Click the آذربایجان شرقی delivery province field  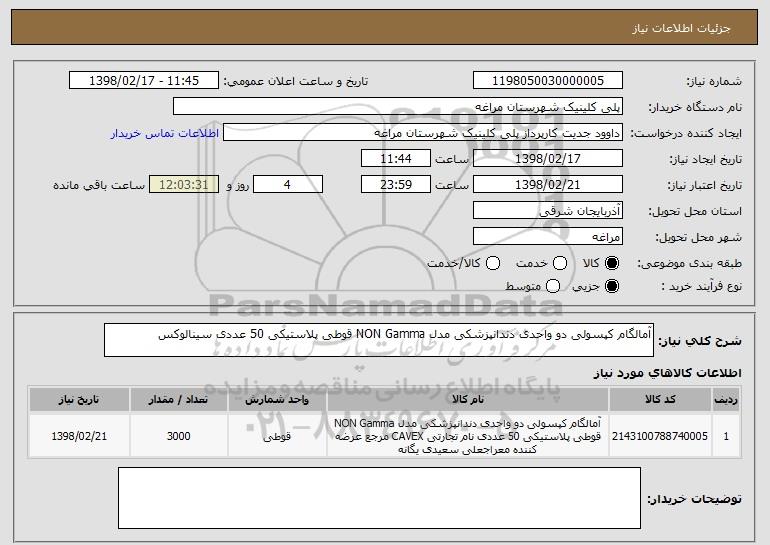click(x=547, y=211)
